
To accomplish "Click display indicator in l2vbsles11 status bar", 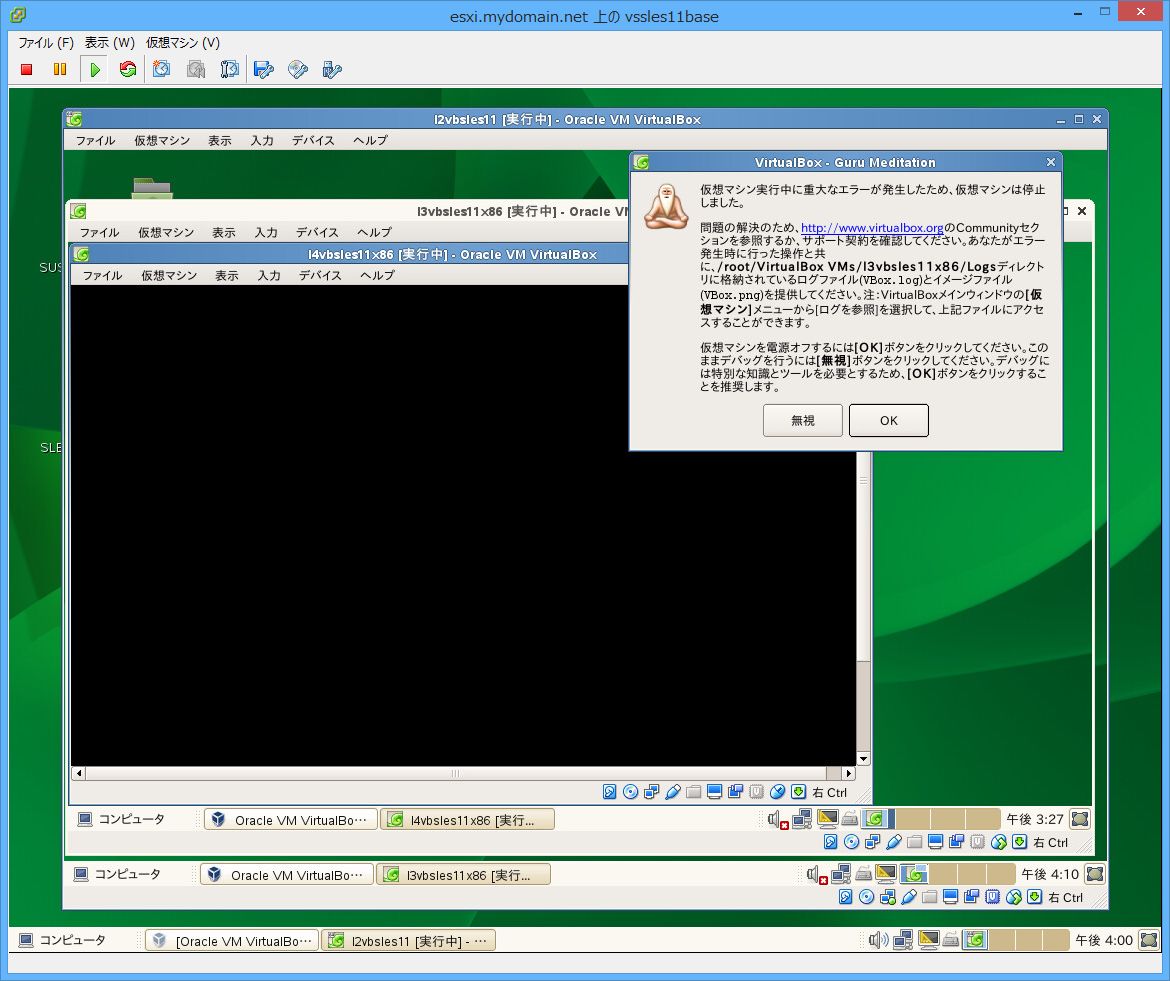I will [x=950, y=897].
